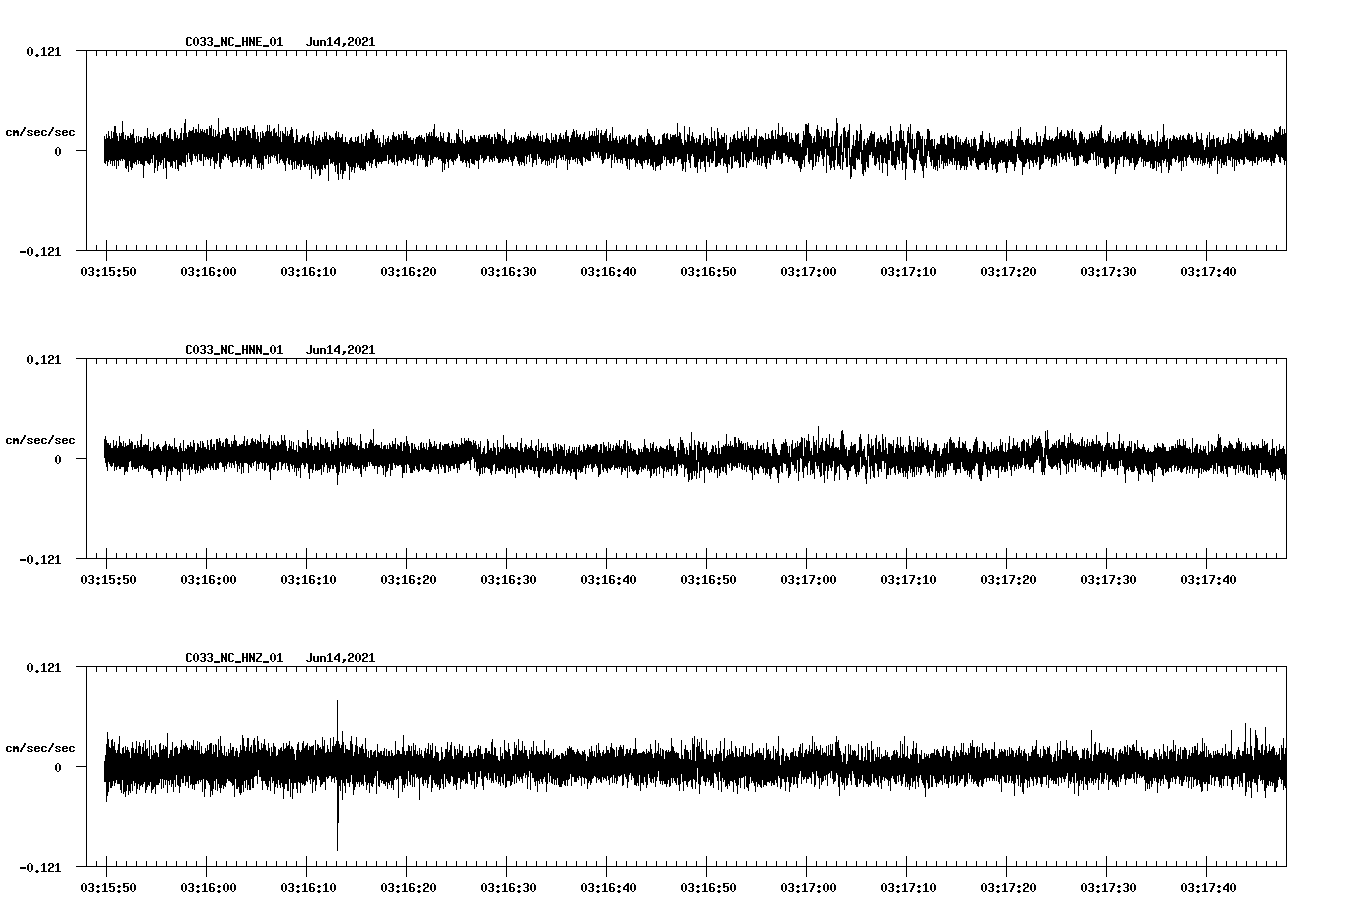The width and height of the screenshot is (1358, 924).
Task: Click 03:16:30 time label under HNZ plot
Action: [508, 887]
